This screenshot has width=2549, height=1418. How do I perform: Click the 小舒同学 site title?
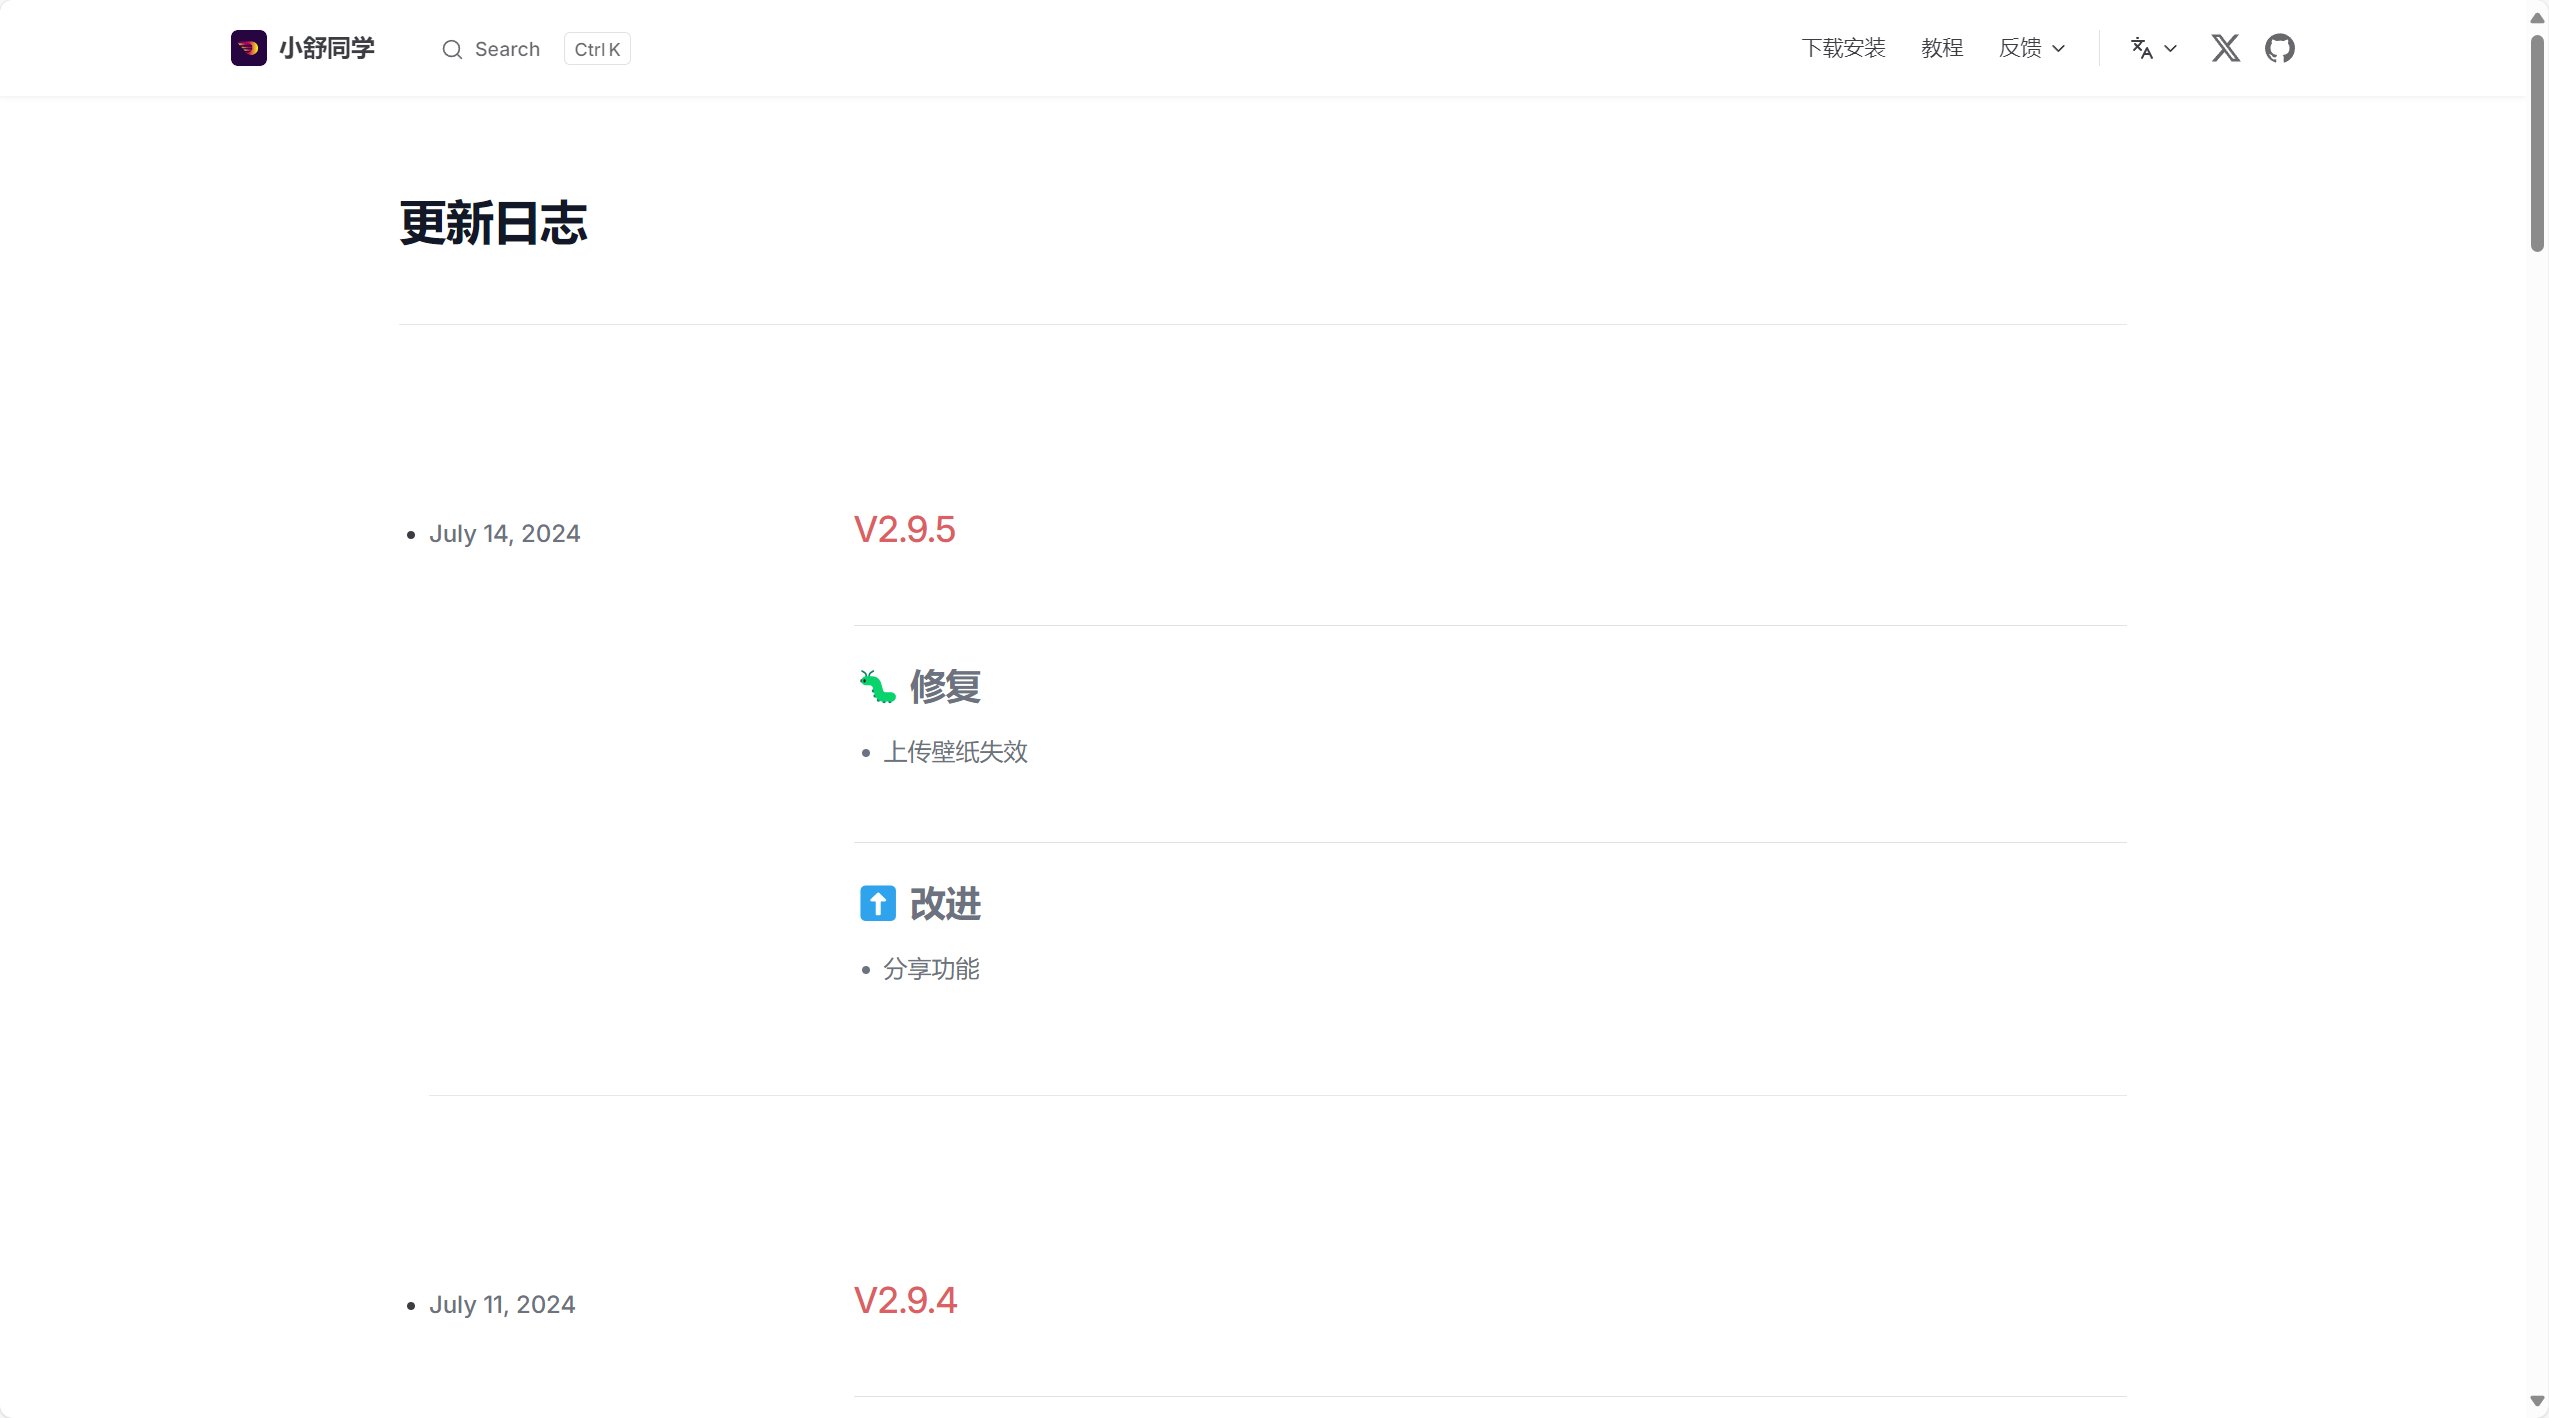coord(327,48)
